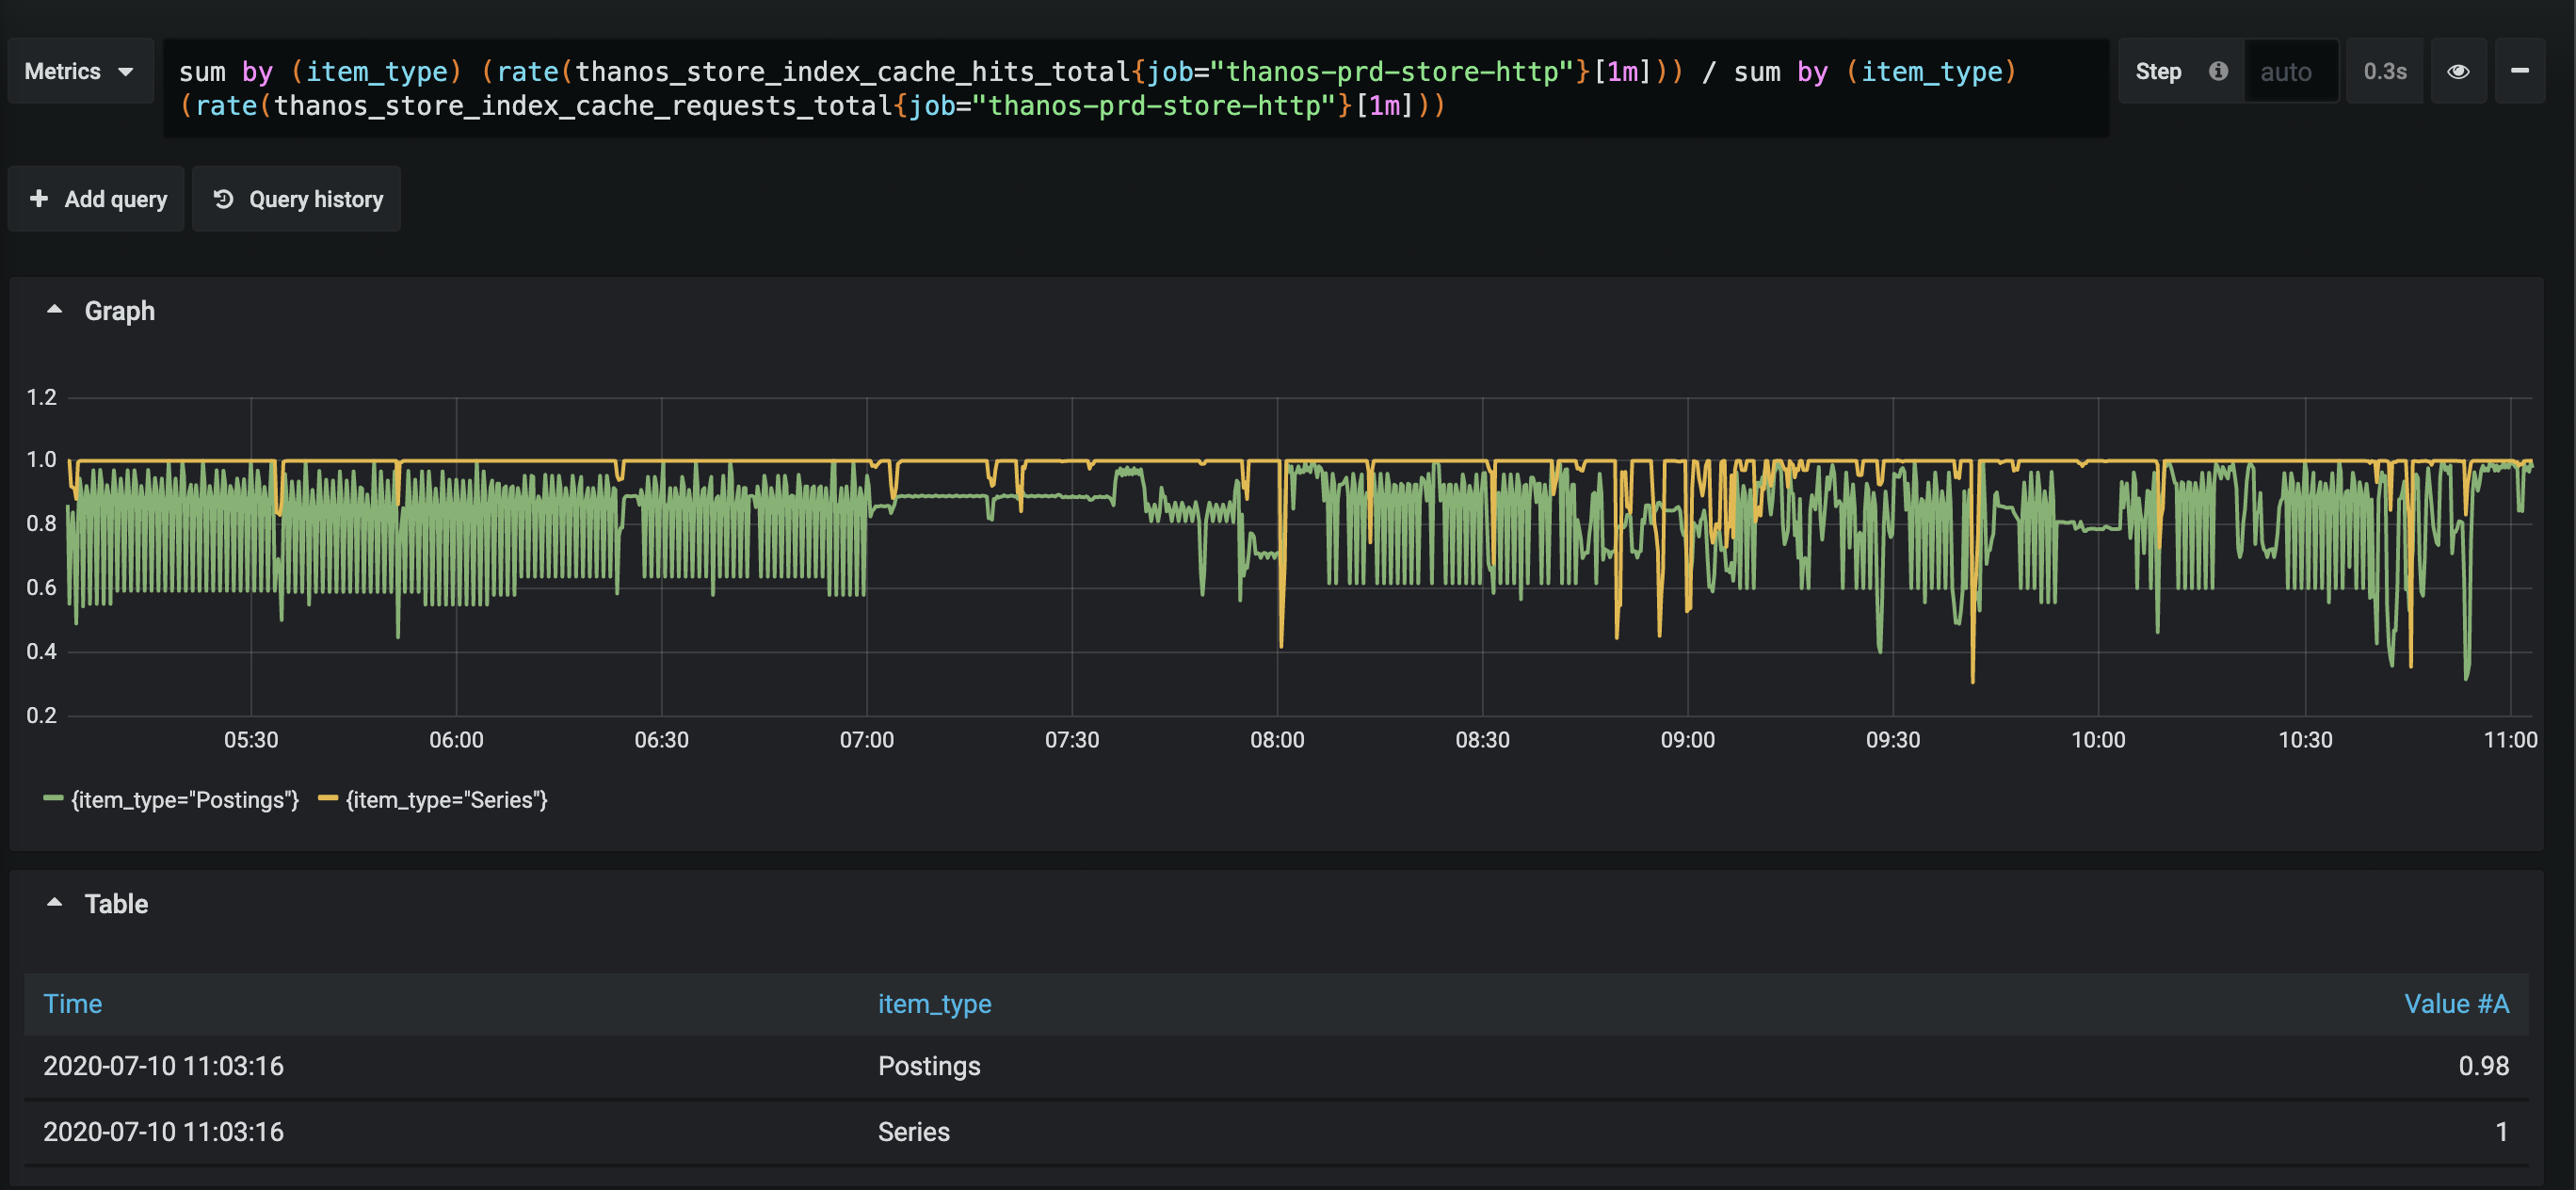2576x1190 pixels.
Task: Collapse the Table panel
Action: (x=55, y=903)
